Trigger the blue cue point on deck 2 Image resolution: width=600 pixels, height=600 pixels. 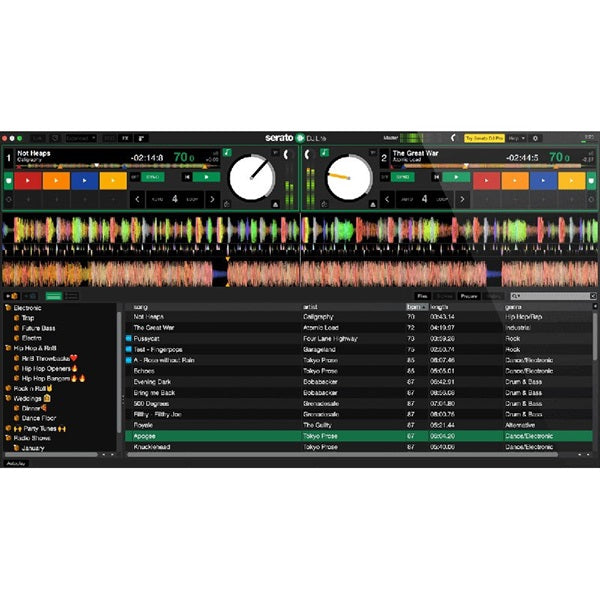544,180
